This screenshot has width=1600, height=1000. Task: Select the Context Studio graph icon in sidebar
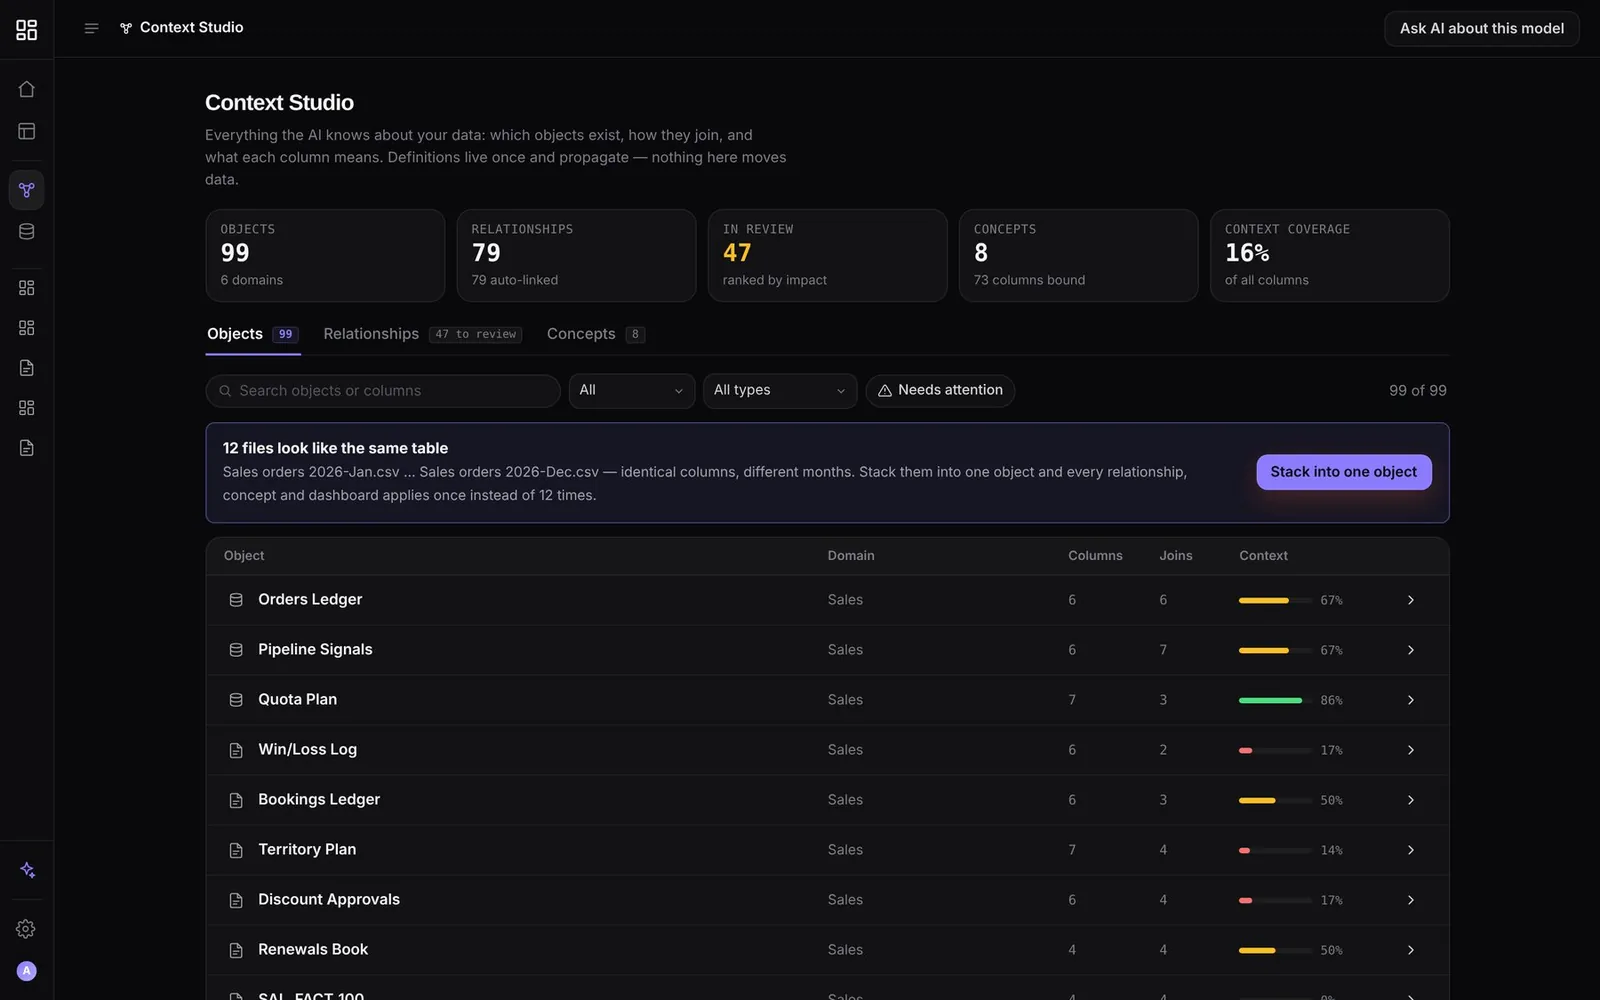pos(27,190)
